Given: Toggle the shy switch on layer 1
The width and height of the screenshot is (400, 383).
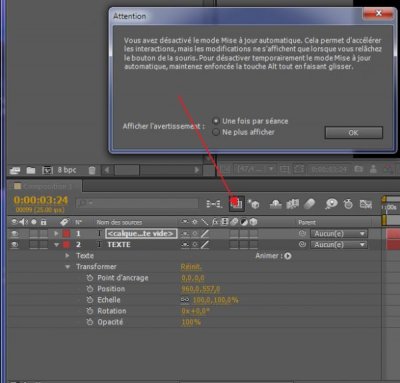Looking at the screenshot, I should pos(184,234).
